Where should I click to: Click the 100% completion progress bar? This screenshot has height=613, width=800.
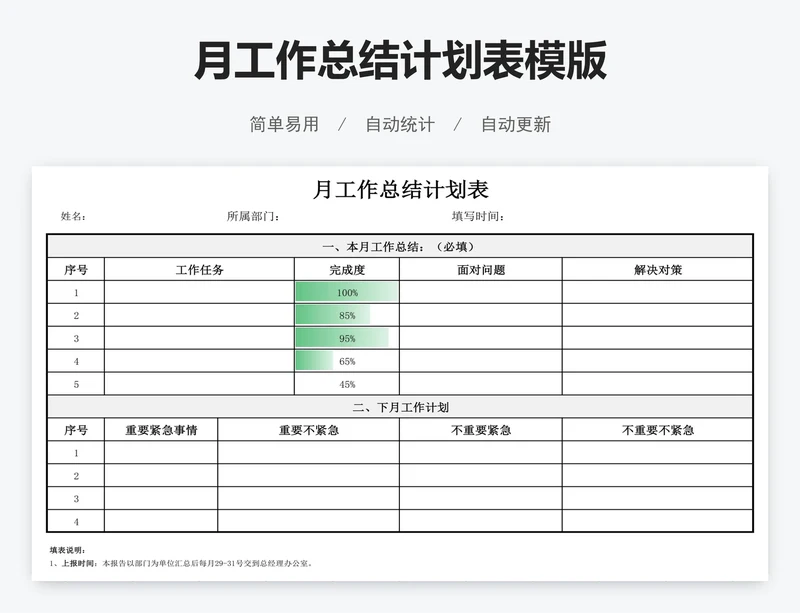tap(347, 292)
